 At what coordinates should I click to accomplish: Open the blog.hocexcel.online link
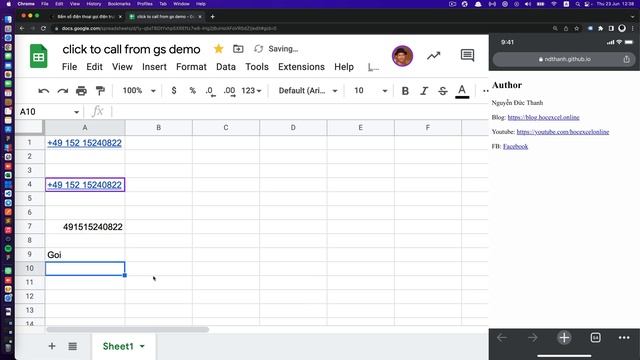(x=543, y=118)
